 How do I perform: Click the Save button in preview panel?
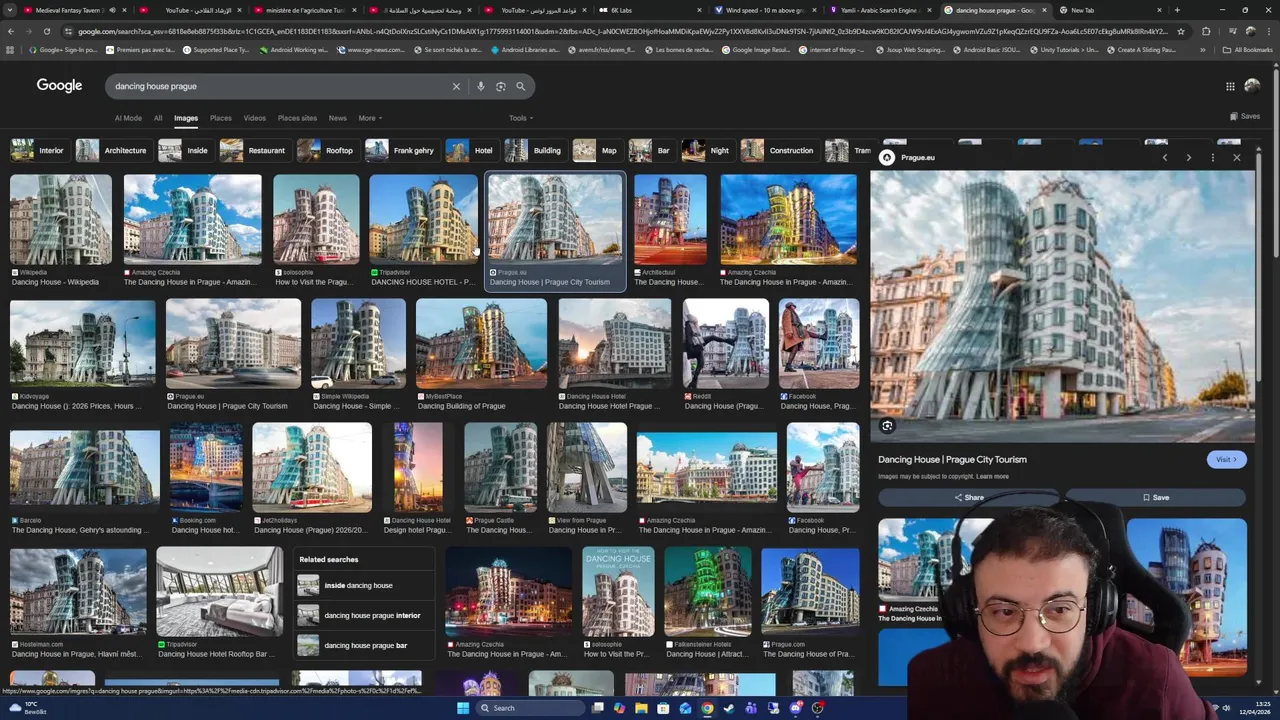tap(1155, 497)
